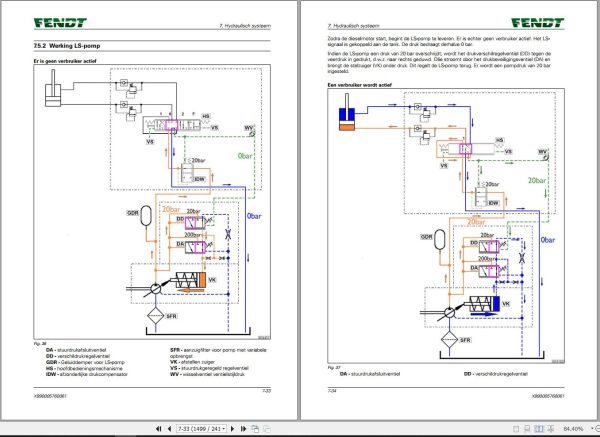Click the FENDT logo on the left page
Screen dimensions: 600x437
(x=60, y=23)
